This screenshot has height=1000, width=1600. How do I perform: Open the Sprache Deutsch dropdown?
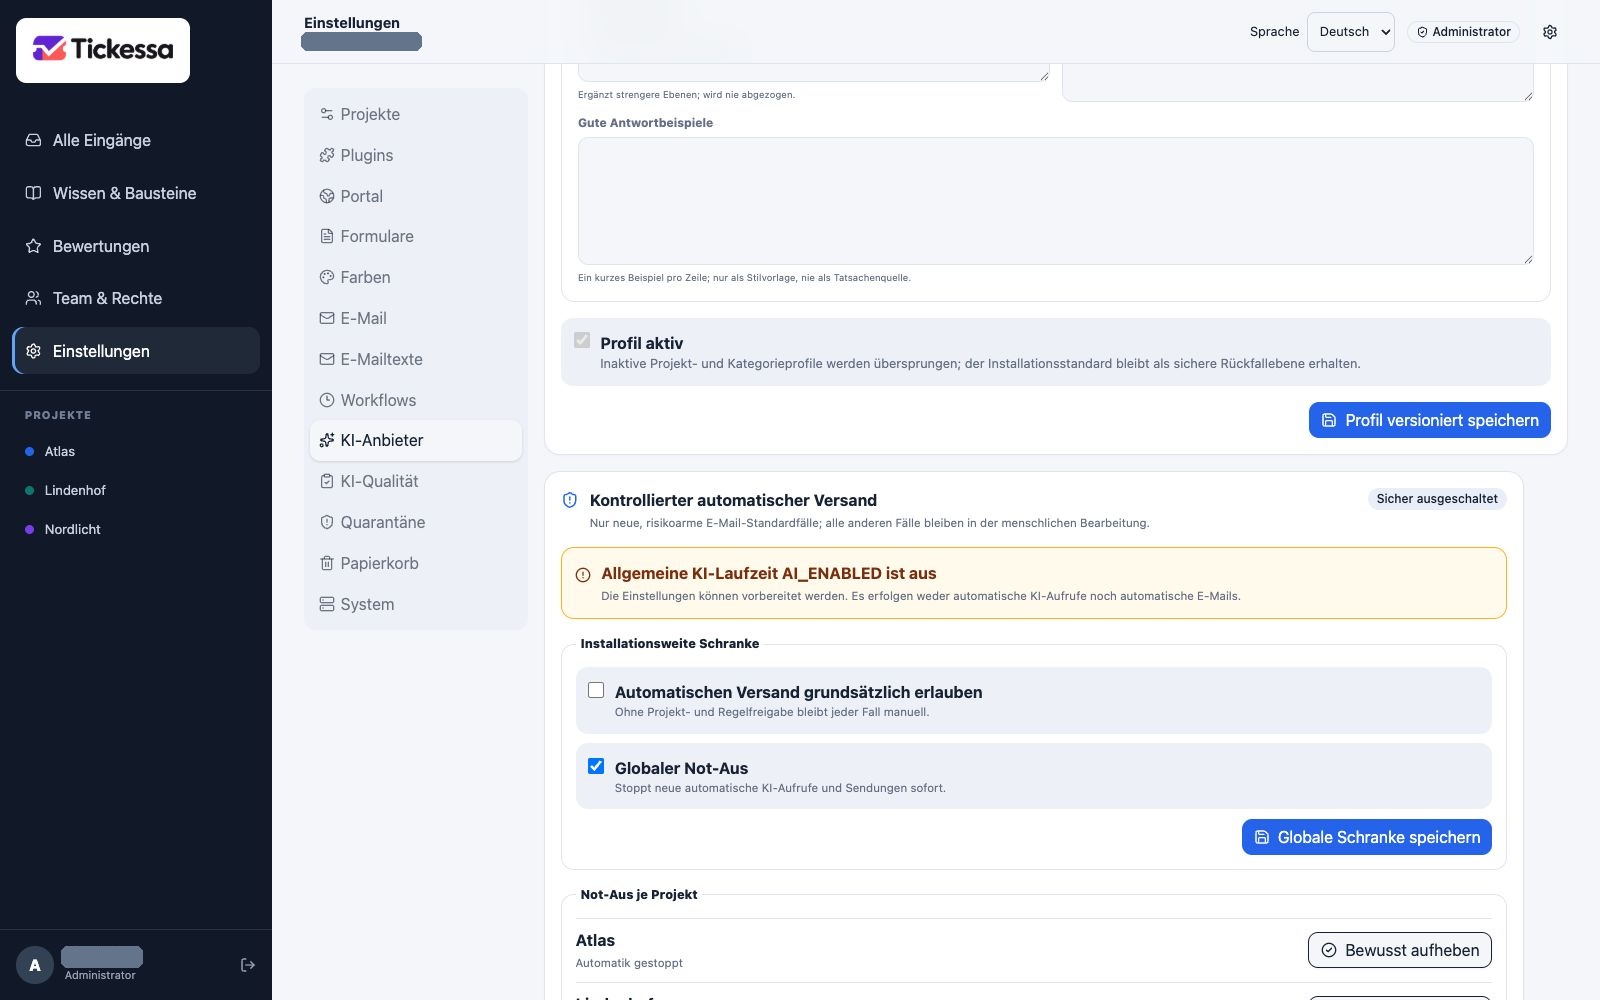(x=1351, y=32)
